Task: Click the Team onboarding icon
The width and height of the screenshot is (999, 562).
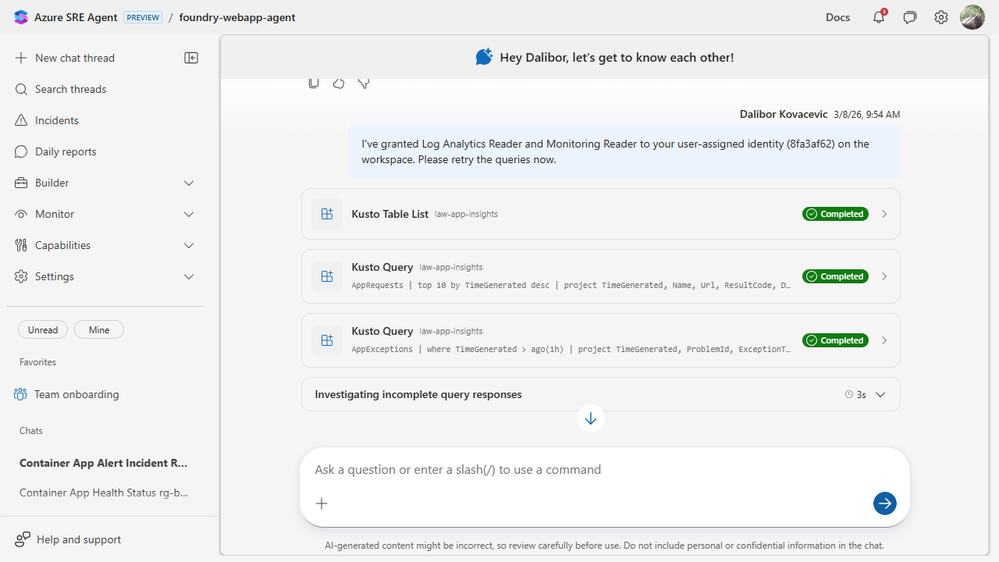Action: (x=20, y=394)
